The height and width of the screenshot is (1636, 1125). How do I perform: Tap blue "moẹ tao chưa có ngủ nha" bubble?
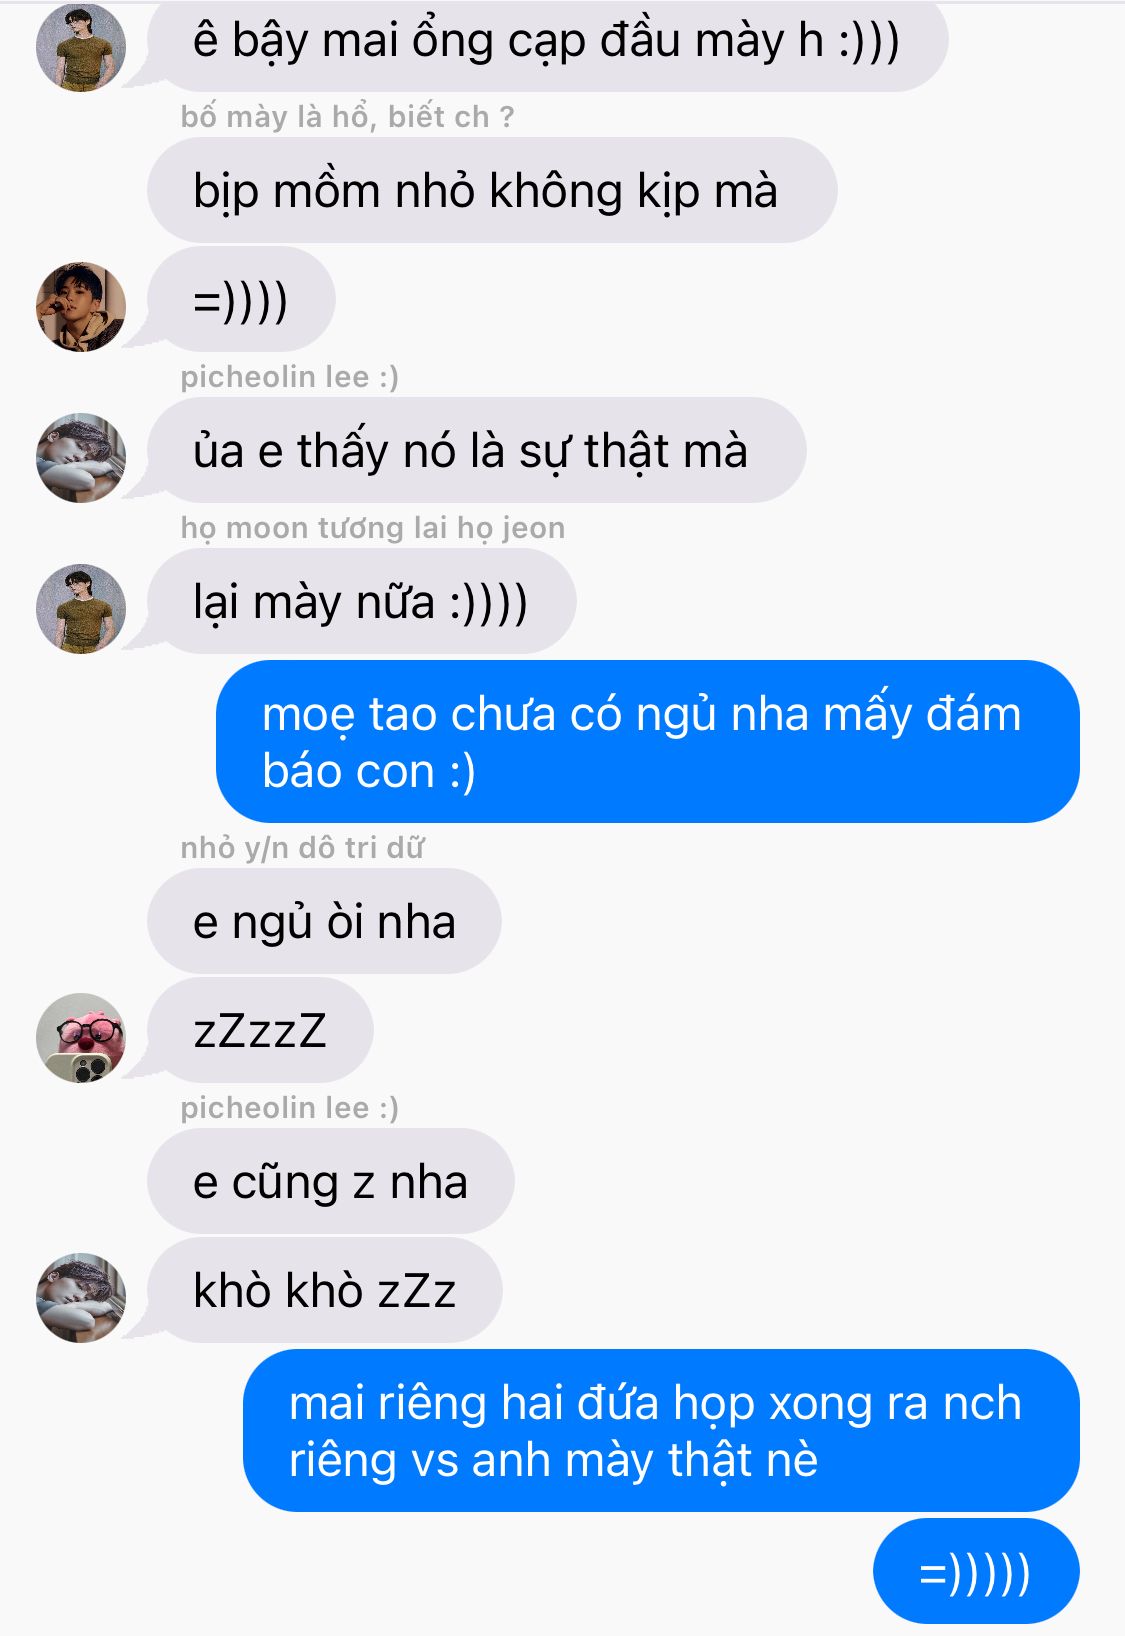(648, 741)
